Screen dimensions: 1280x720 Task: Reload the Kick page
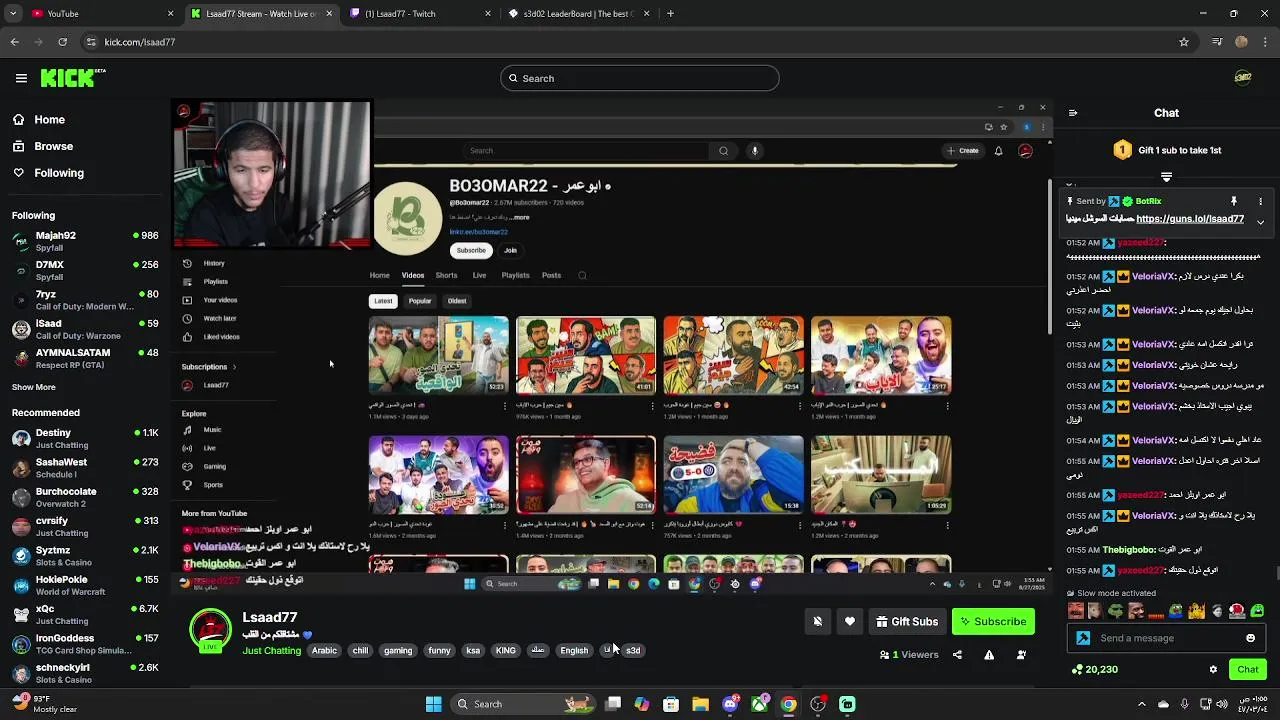click(x=62, y=42)
